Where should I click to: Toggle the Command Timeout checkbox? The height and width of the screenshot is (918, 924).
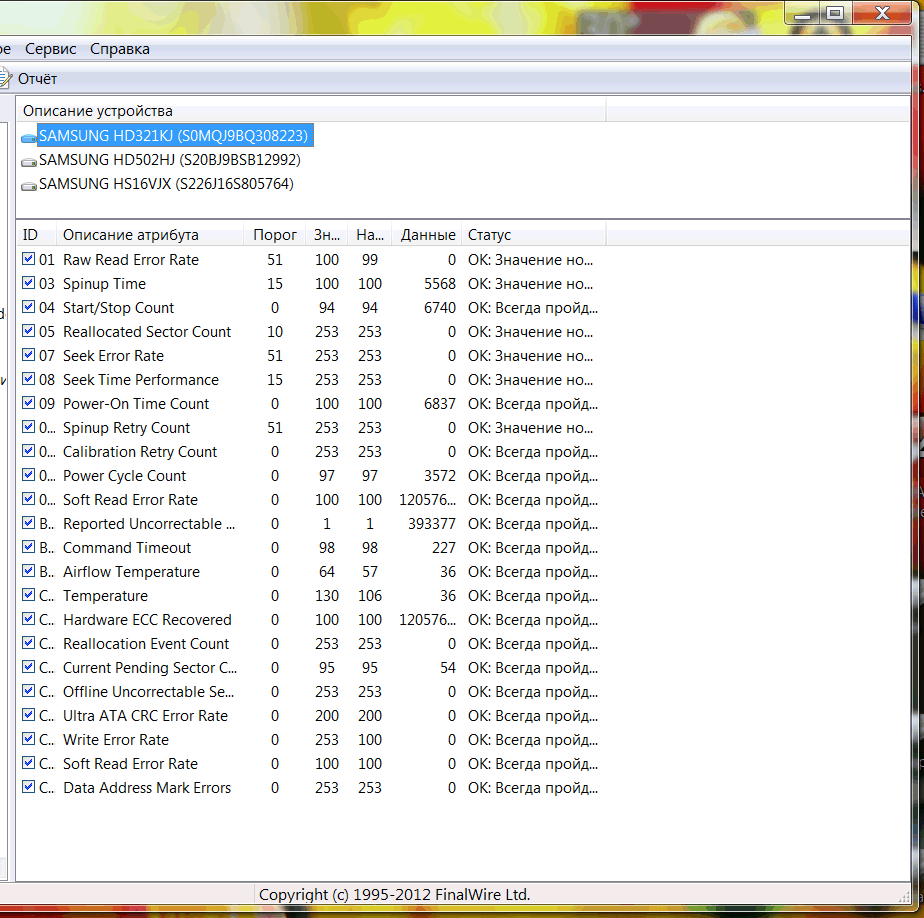28,547
